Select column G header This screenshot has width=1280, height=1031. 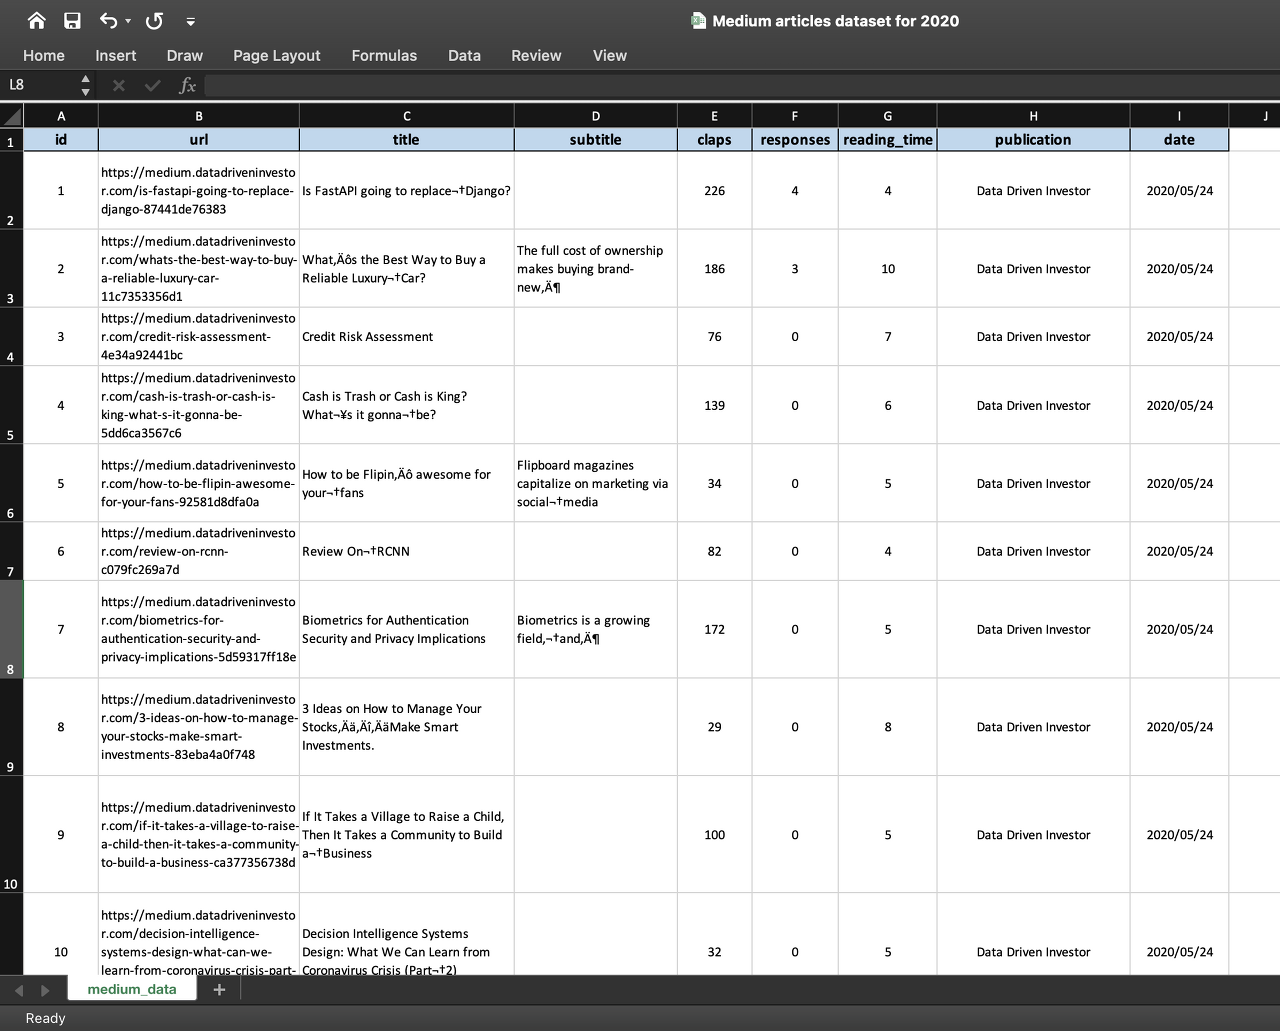click(888, 116)
